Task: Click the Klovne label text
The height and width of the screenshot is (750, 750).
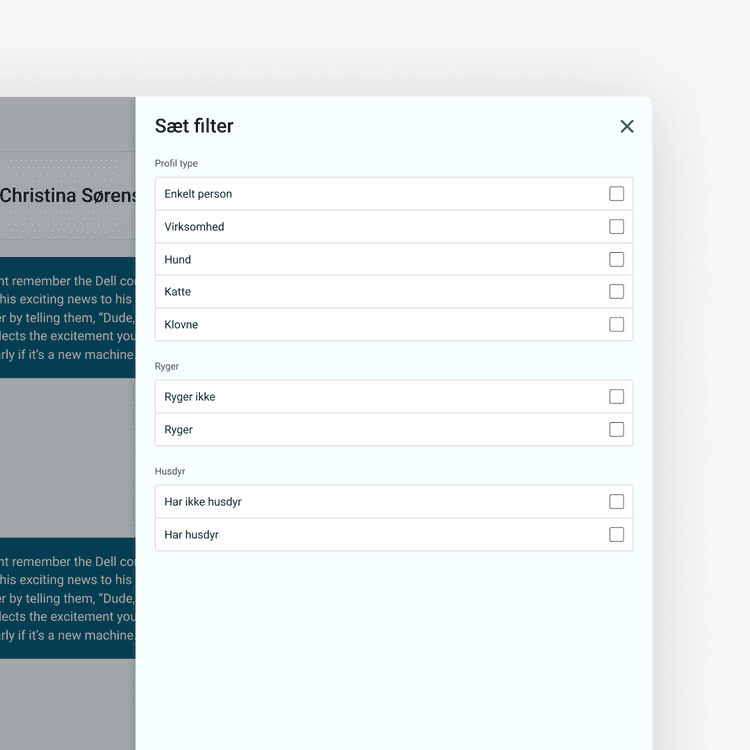Action: tap(181, 325)
